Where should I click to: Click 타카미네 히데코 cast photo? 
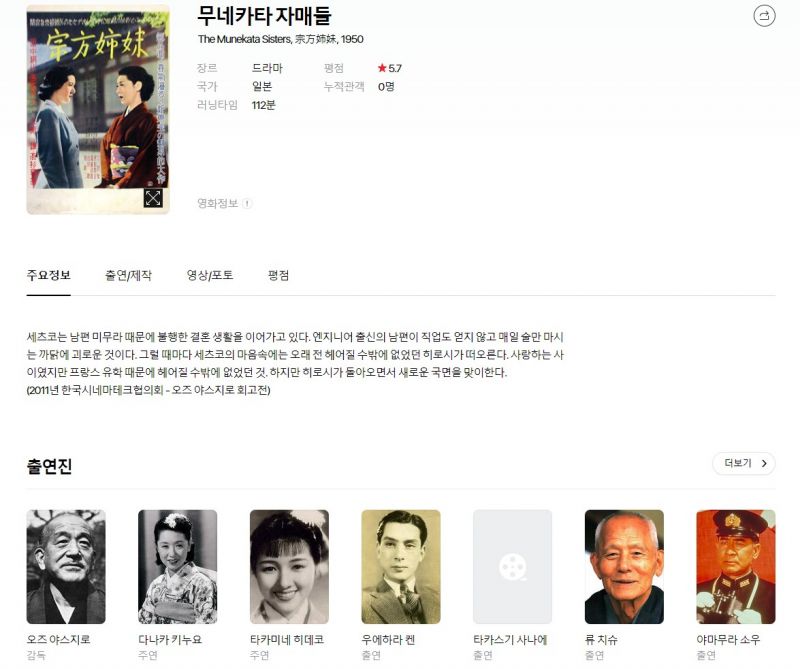pyautogui.click(x=289, y=566)
